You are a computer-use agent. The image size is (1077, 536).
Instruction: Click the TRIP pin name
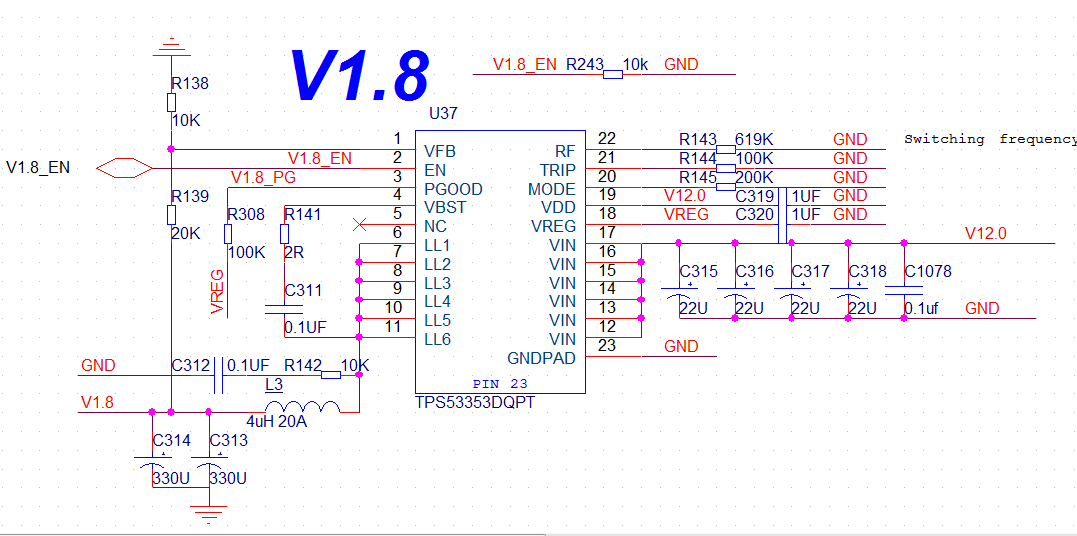558,169
